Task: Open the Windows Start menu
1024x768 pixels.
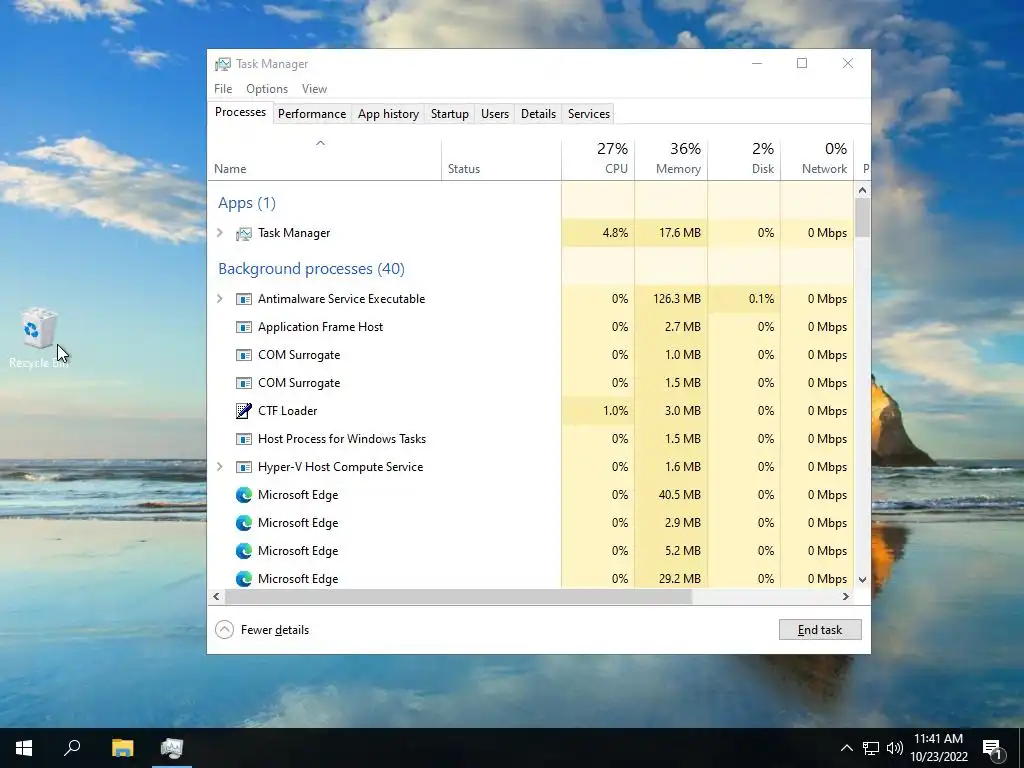Action: (x=24, y=748)
